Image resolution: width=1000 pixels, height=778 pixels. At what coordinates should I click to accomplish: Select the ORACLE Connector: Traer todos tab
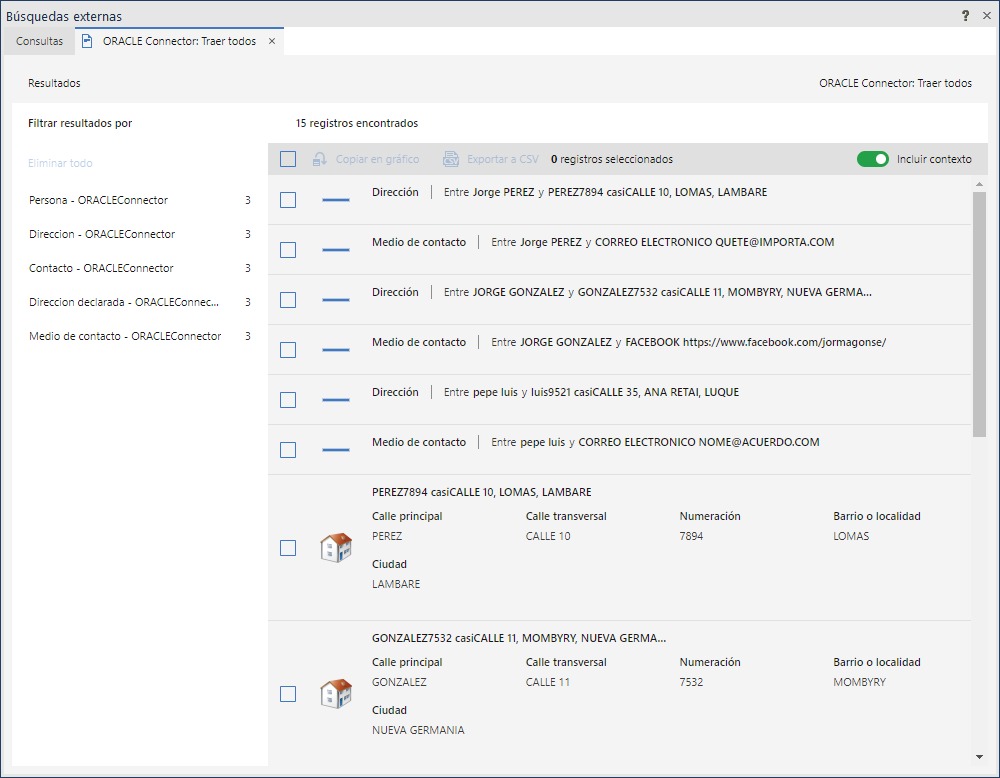(179, 42)
